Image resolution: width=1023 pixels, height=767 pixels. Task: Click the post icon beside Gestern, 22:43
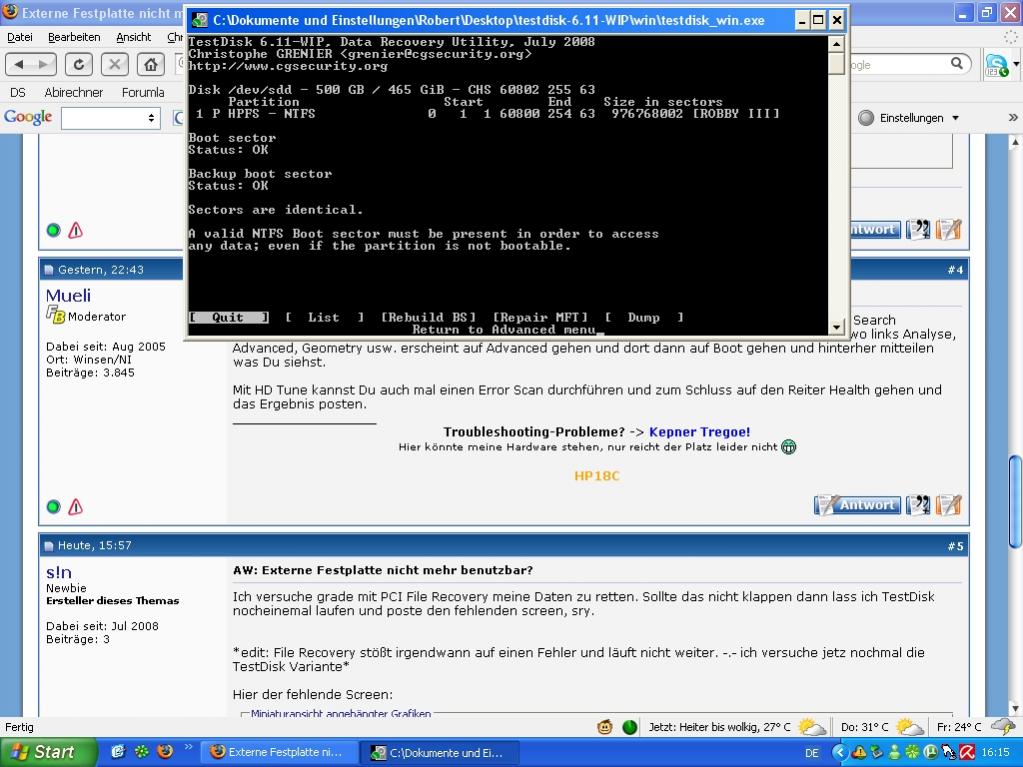[x=49, y=270]
